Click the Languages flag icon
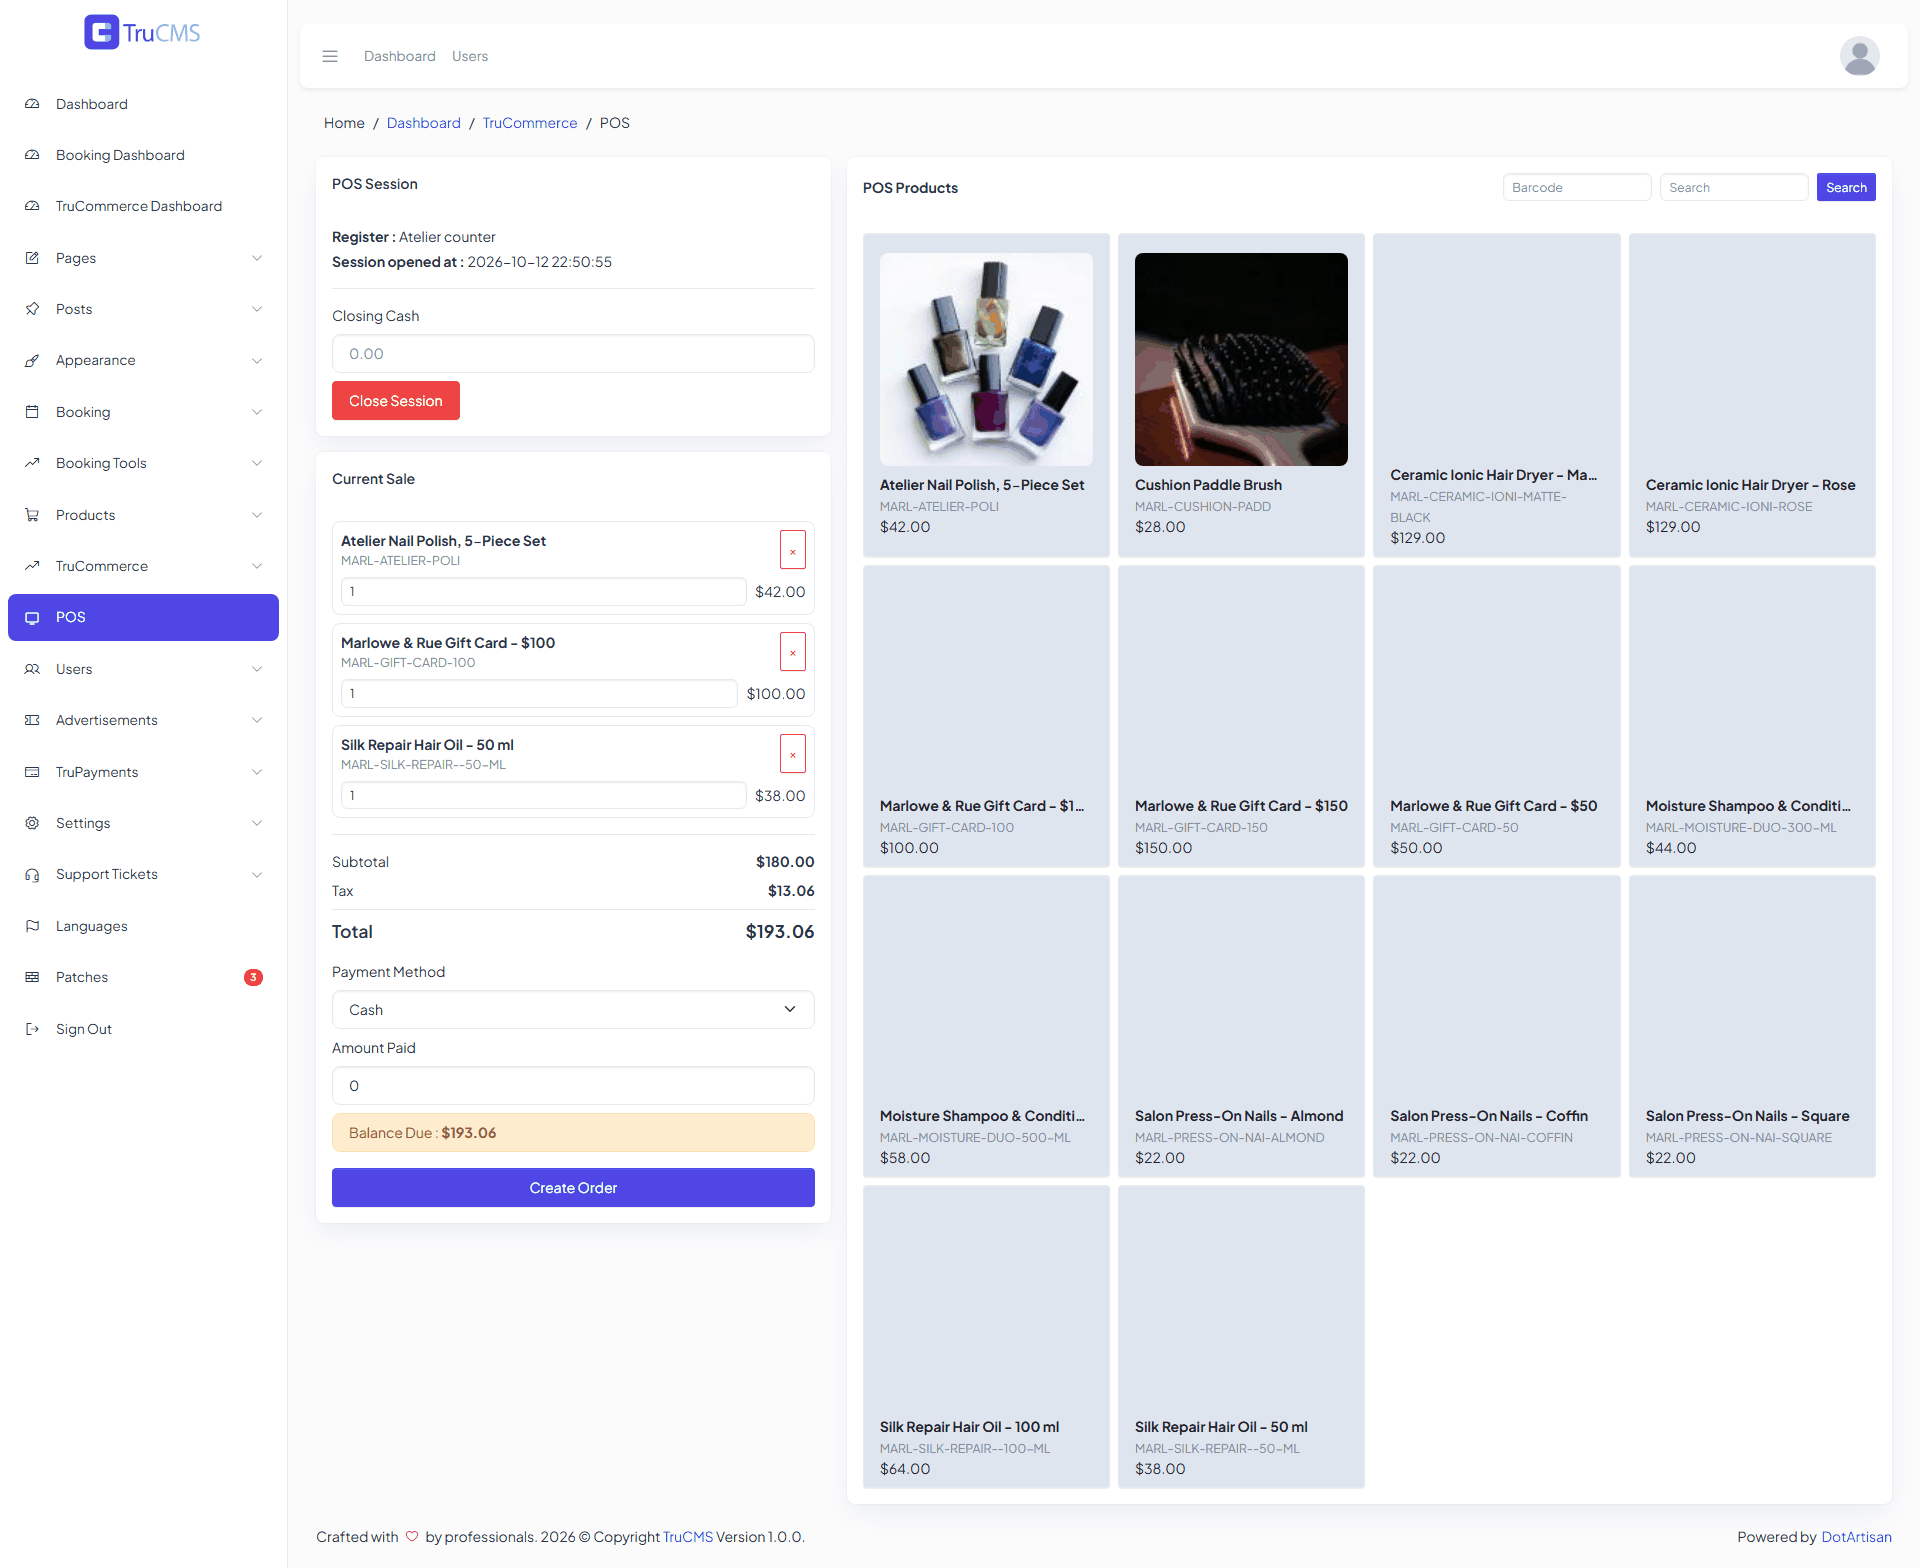The height and width of the screenshot is (1568, 1920). coord(32,926)
